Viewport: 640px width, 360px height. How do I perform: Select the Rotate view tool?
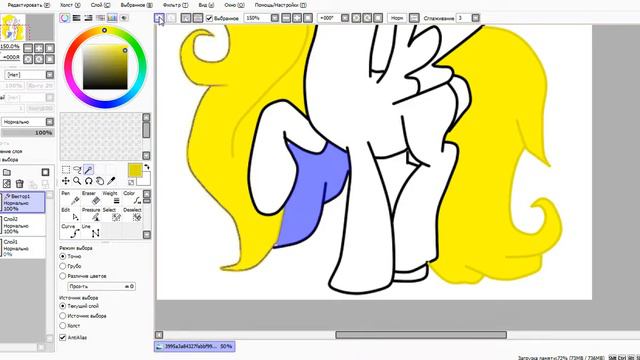coord(89,181)
